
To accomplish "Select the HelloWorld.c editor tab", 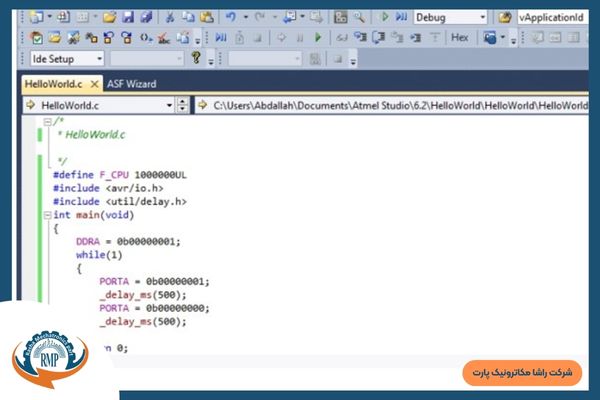I will [55, 83].
